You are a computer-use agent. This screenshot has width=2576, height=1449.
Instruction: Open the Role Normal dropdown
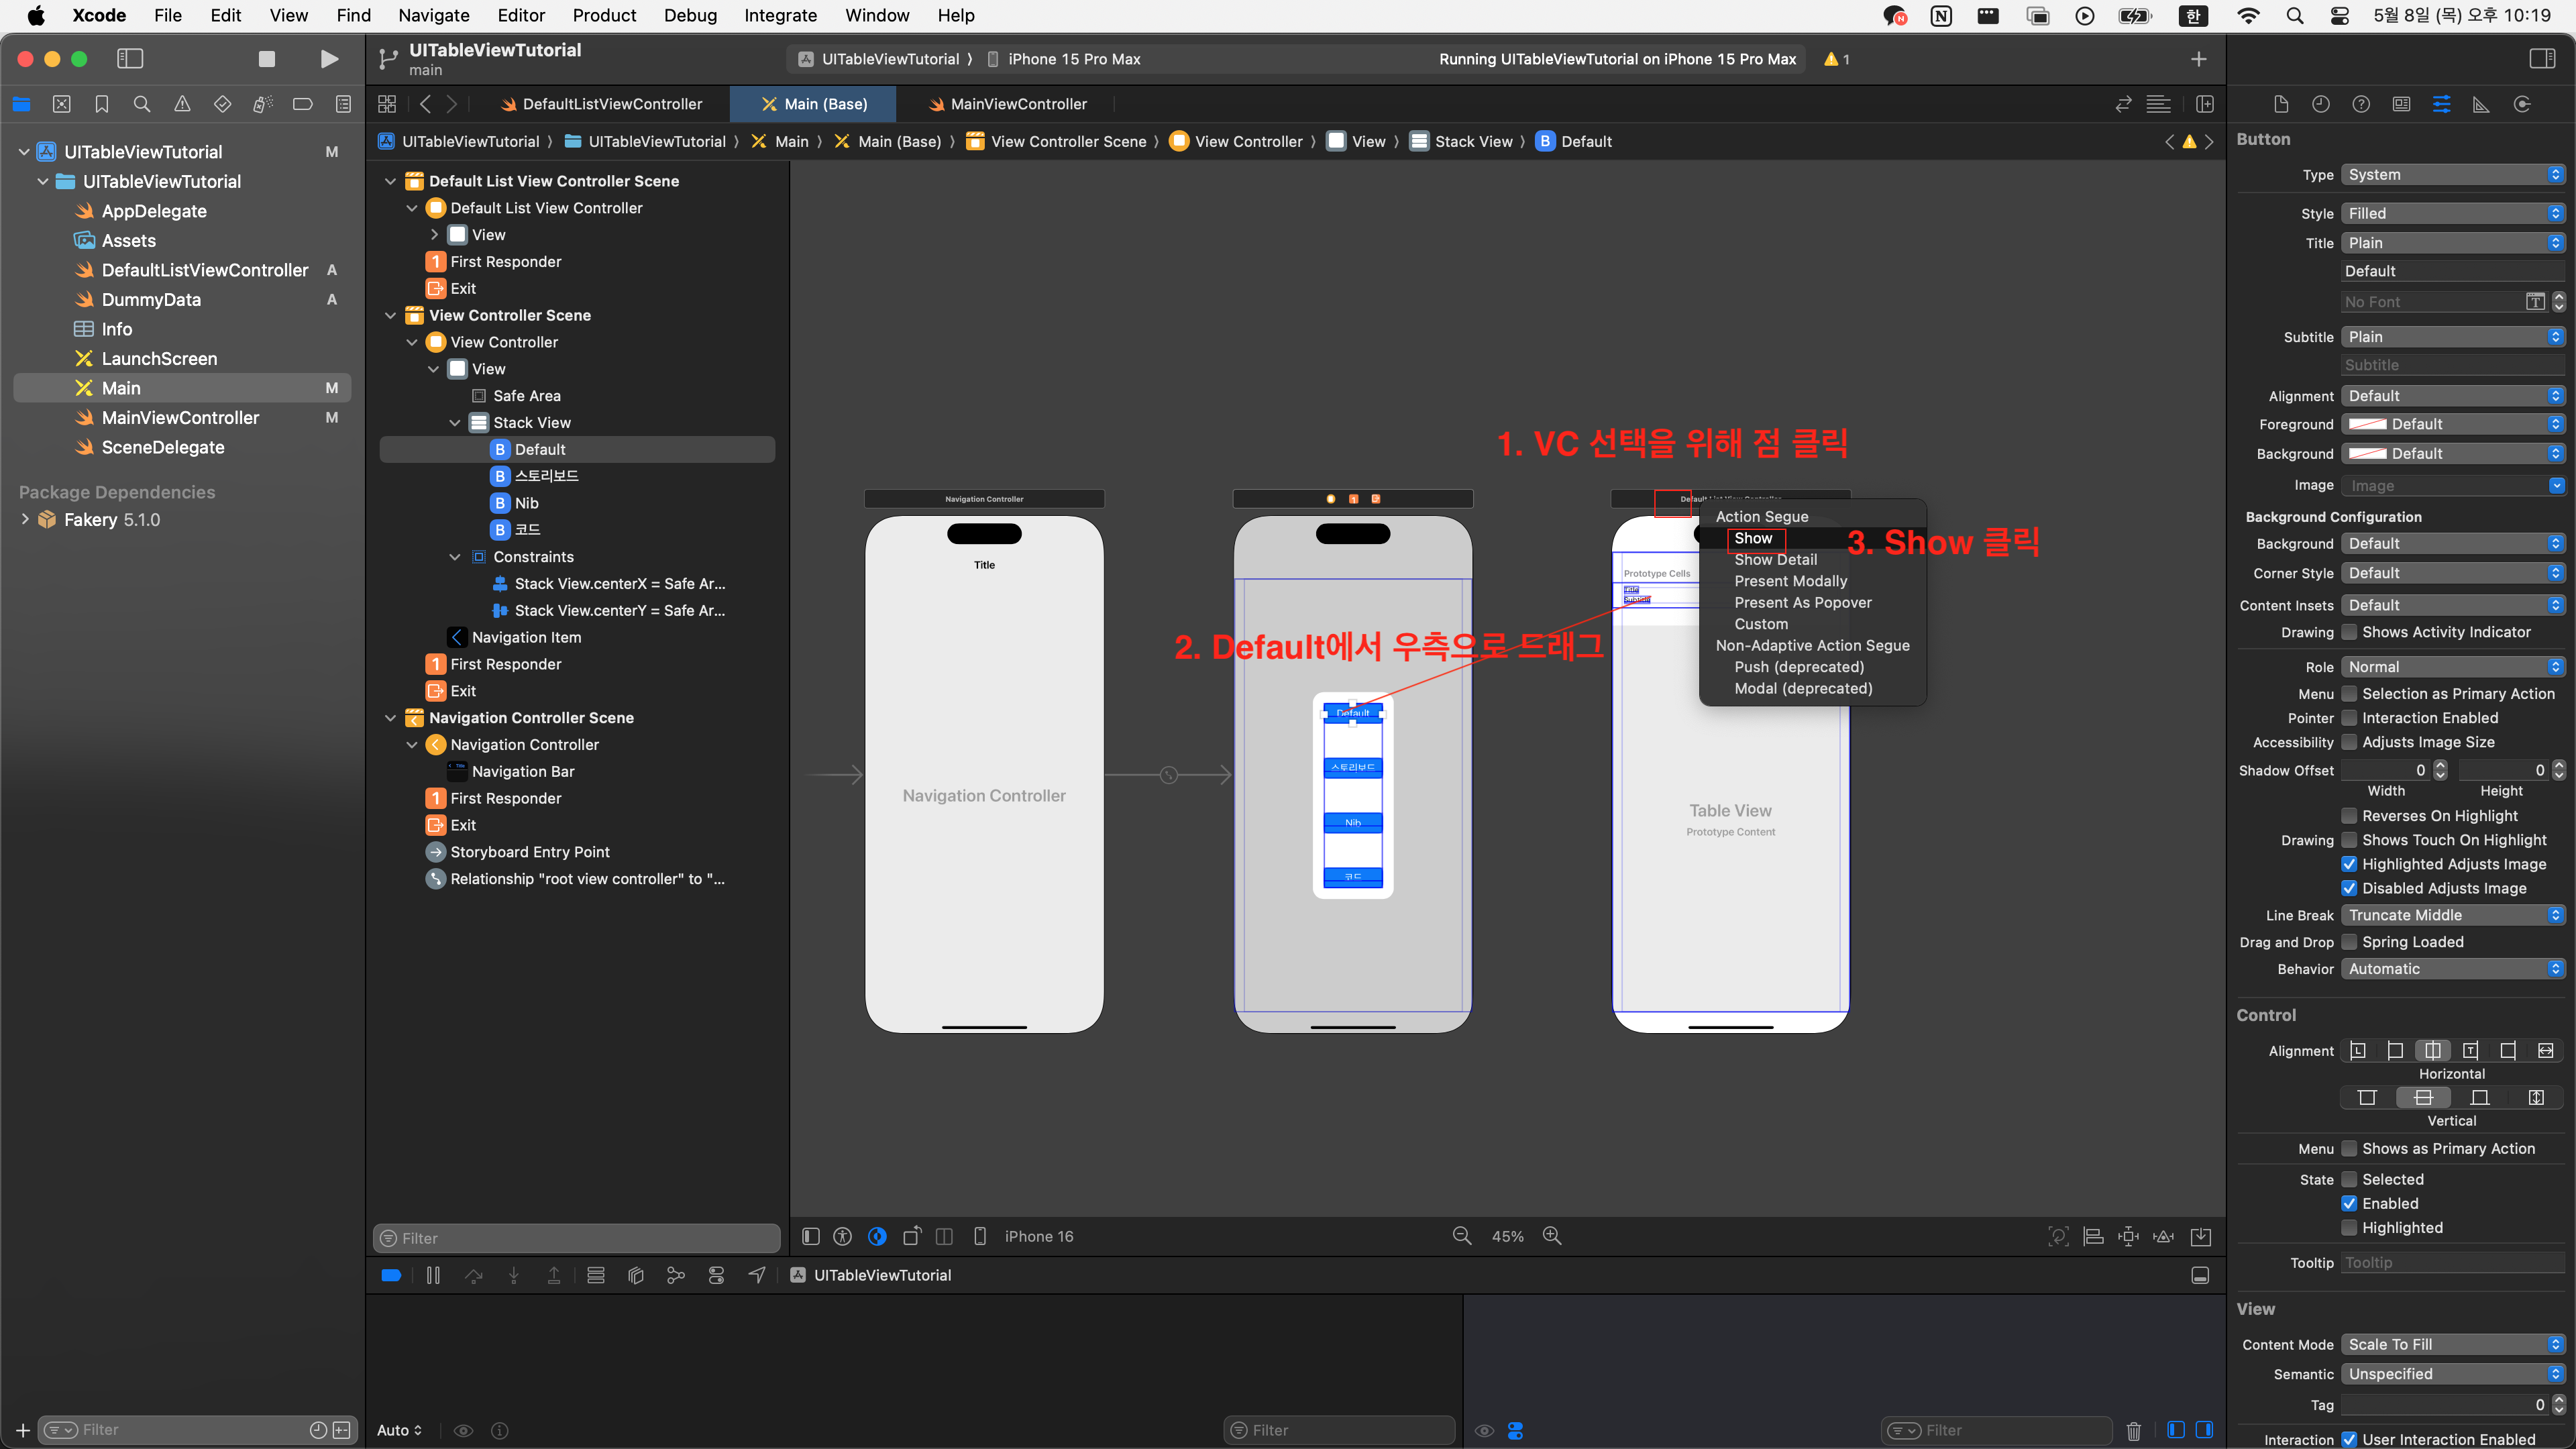click(x=2453, y=667)
